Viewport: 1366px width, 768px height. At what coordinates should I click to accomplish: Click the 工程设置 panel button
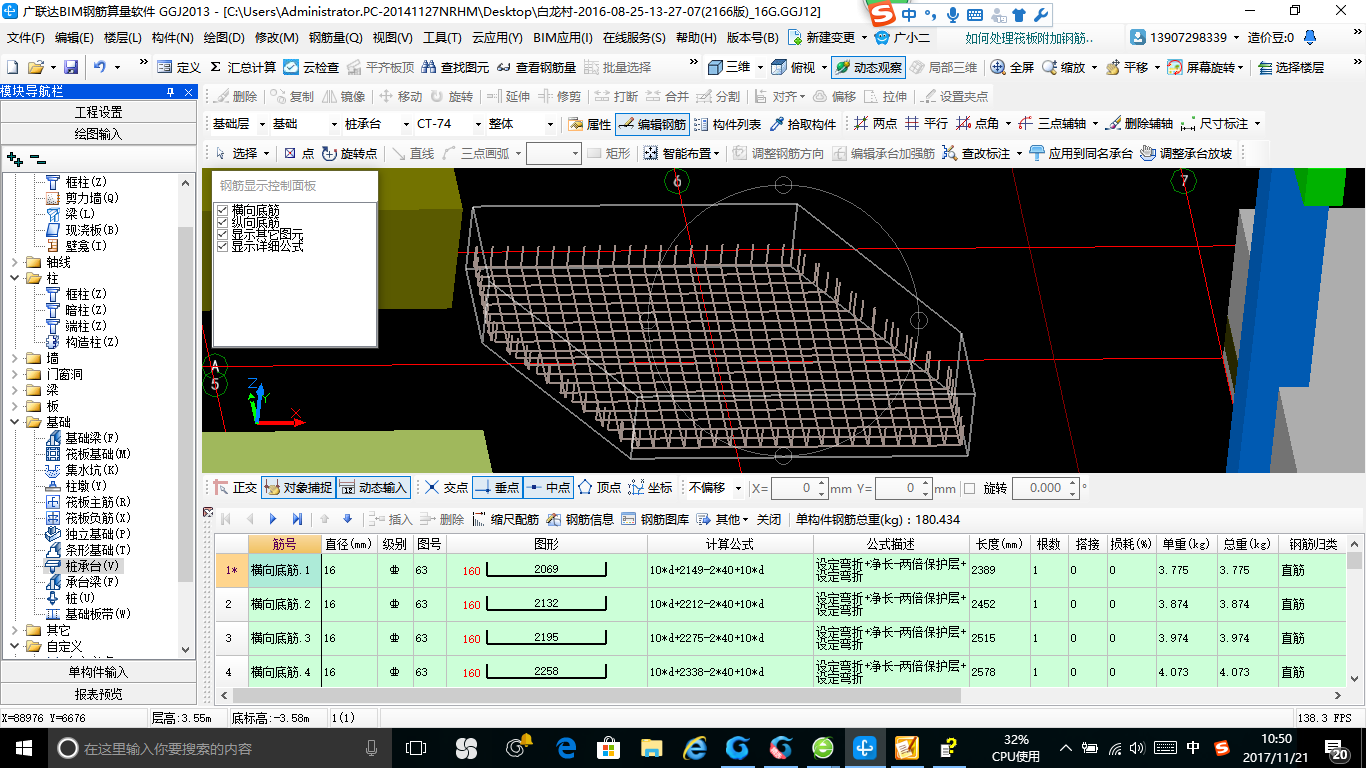coord(98,112)
